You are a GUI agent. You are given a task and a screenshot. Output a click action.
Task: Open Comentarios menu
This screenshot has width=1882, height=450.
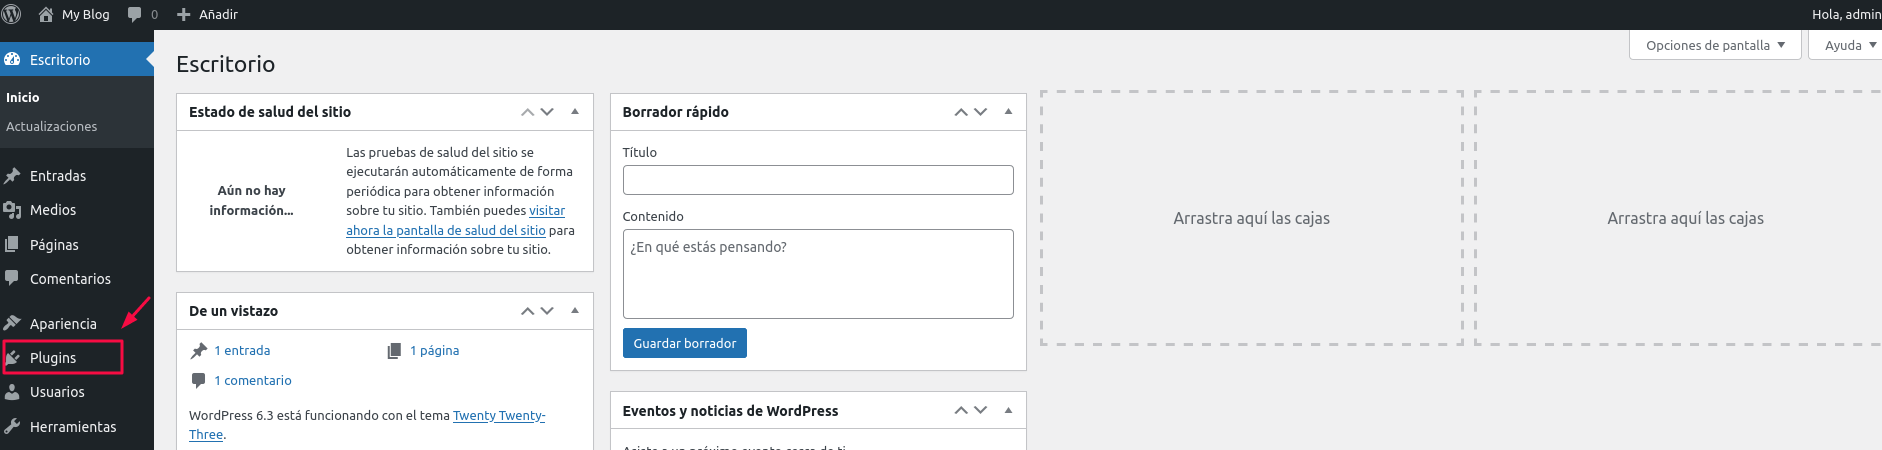[x=77, y=278]
